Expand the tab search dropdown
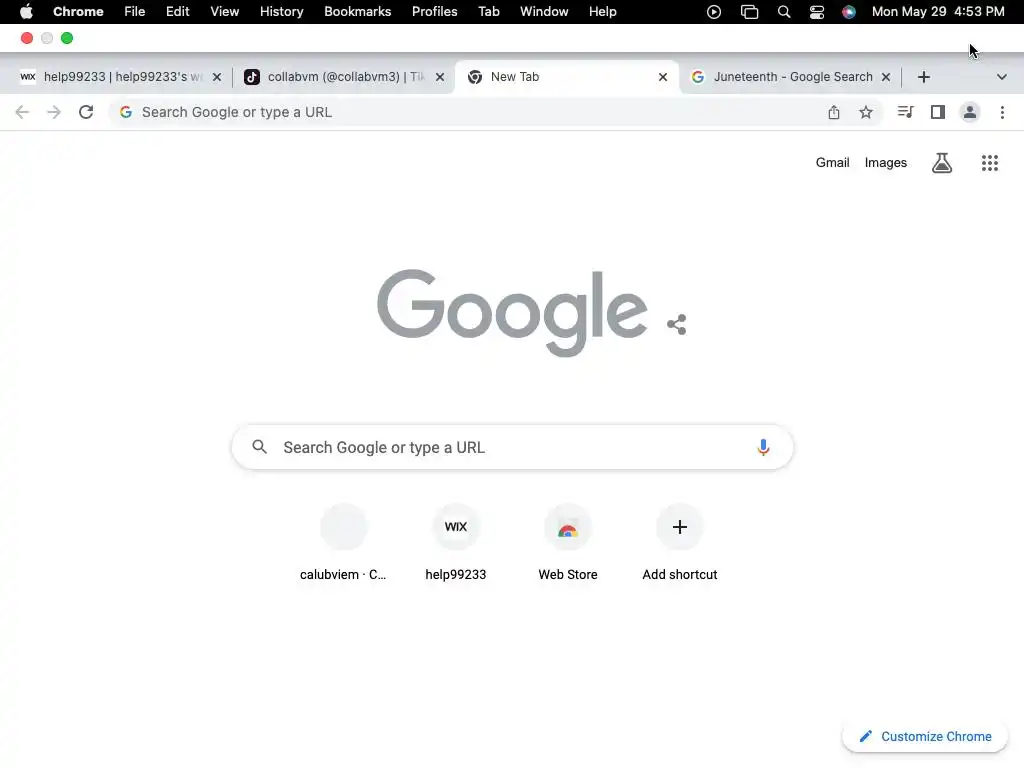Screen dimensions: 1024x768 pyautogui.click(x=1002, y=77)
